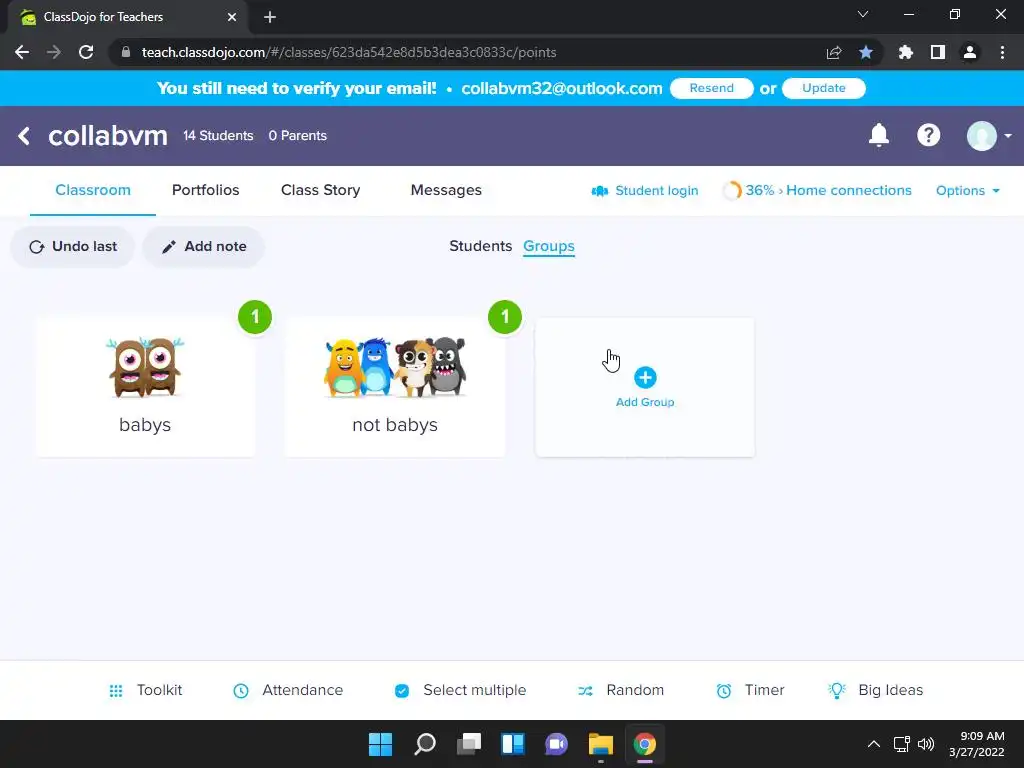Viewport: 1024px width, 768px height.
Task: Share this page icon in address bar
Action: click(834, 53)
